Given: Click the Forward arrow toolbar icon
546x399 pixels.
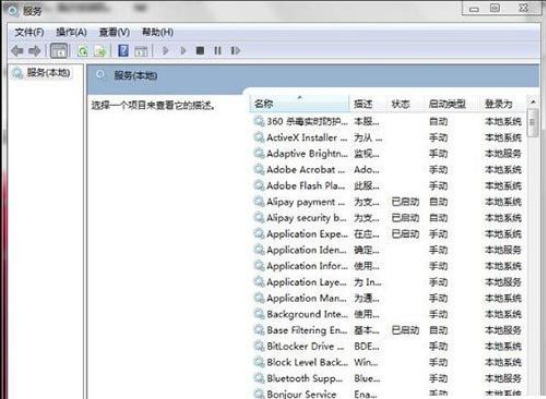Looking at the screenshot, I should 34,51.
